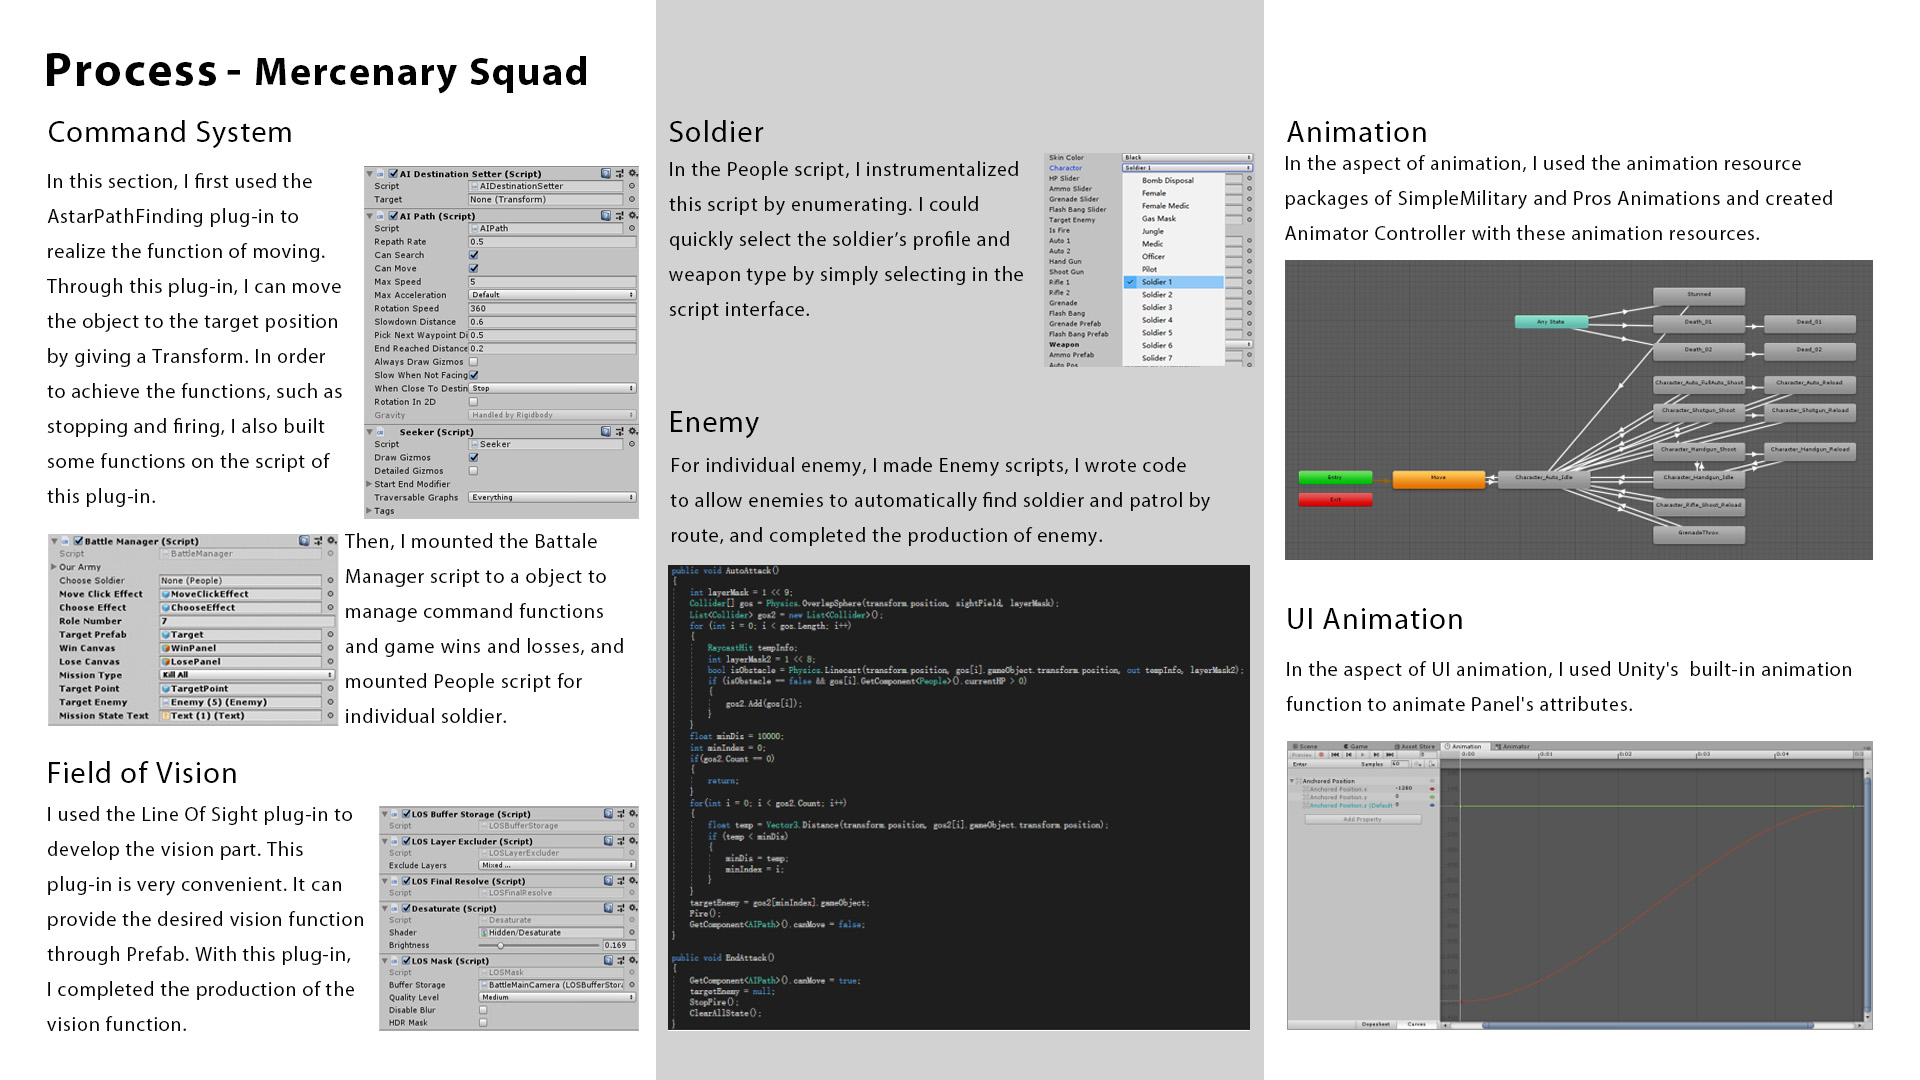Open When Close To Destination Stop dropdown
Viewport: 1920px width, 1080px height.
552,388
